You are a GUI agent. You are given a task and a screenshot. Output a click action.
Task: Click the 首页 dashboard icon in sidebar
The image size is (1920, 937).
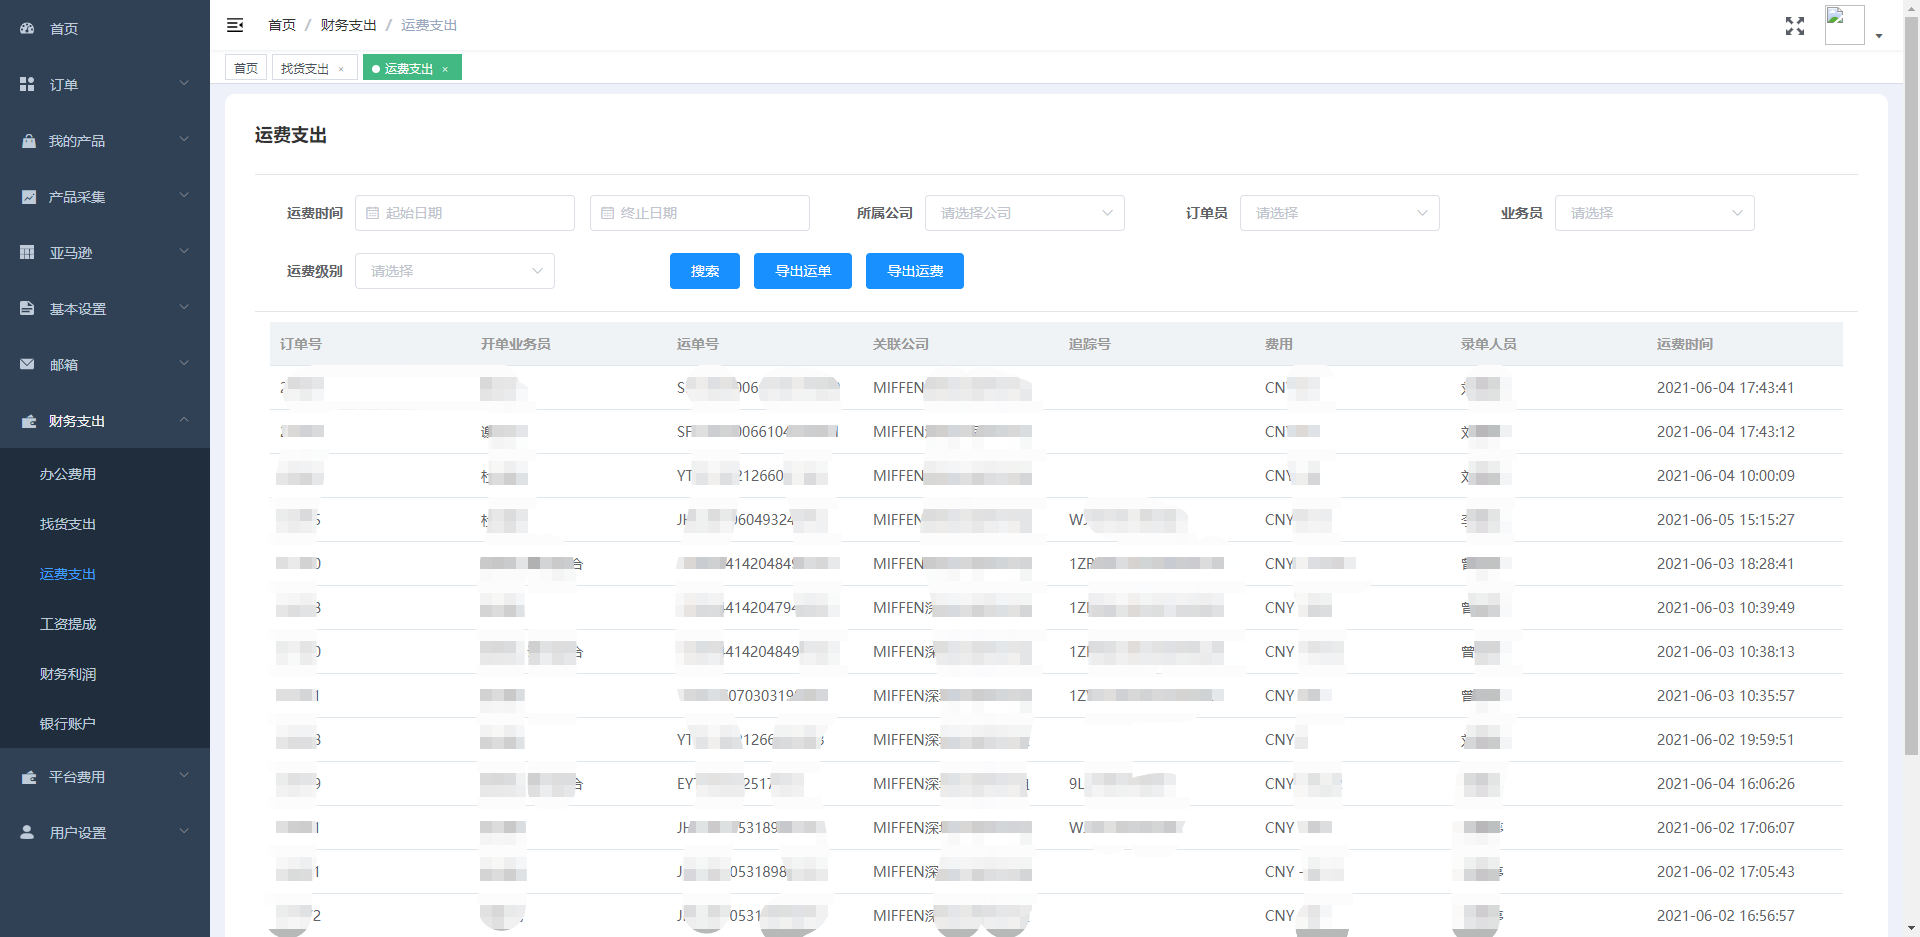tap(28, 29)
